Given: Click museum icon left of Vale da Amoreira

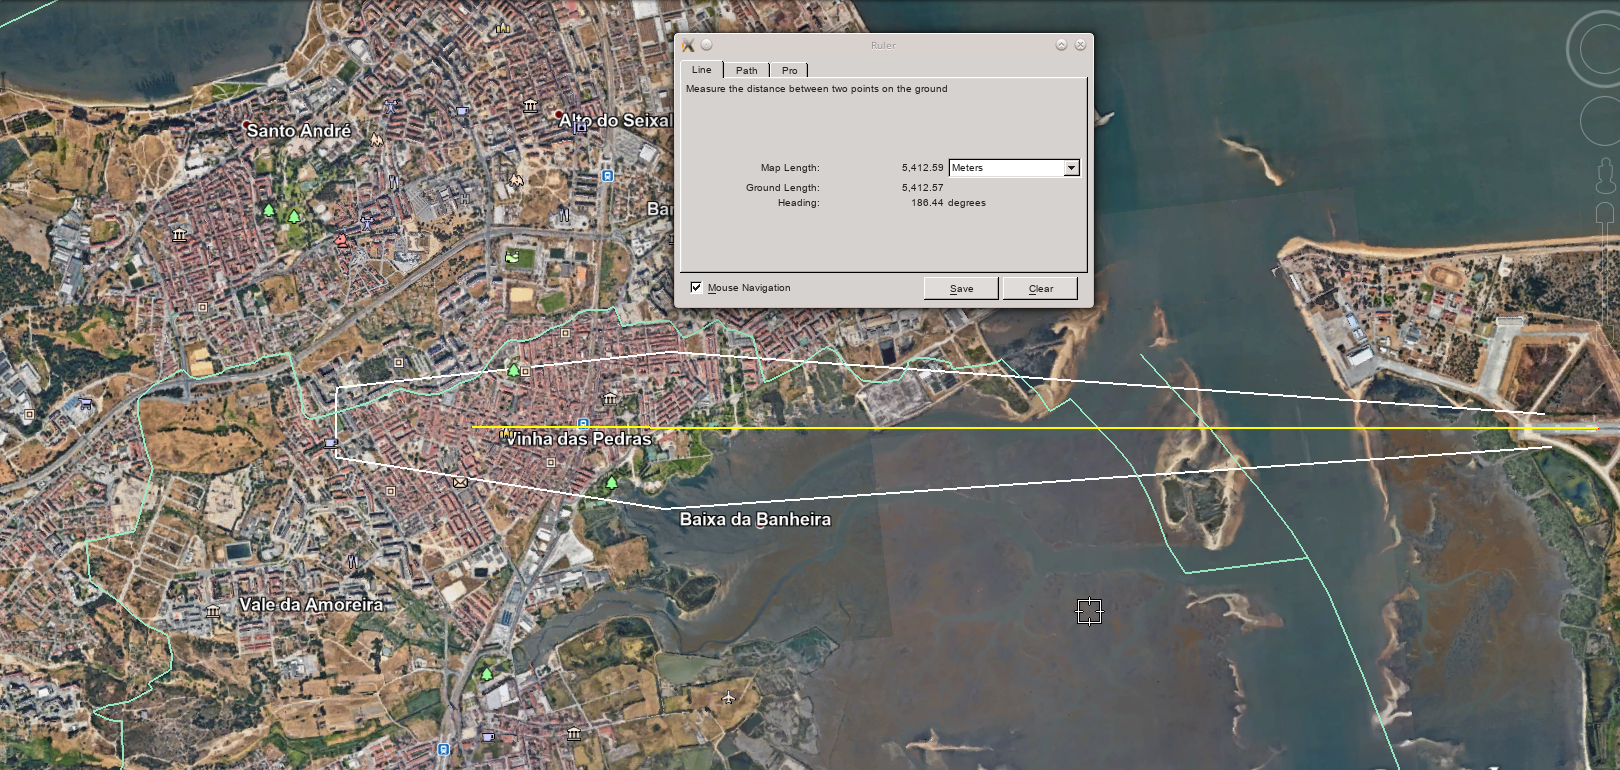Looking at the screenshot, I should pos(213,611).
